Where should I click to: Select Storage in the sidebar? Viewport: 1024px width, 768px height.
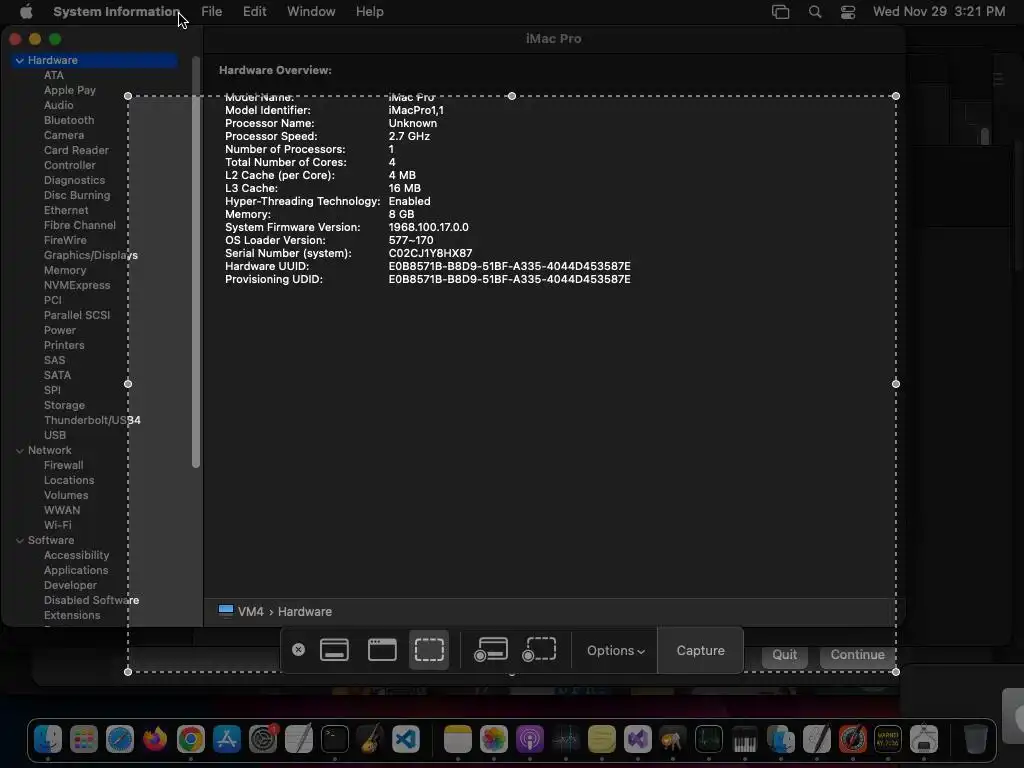pos(64,406)
